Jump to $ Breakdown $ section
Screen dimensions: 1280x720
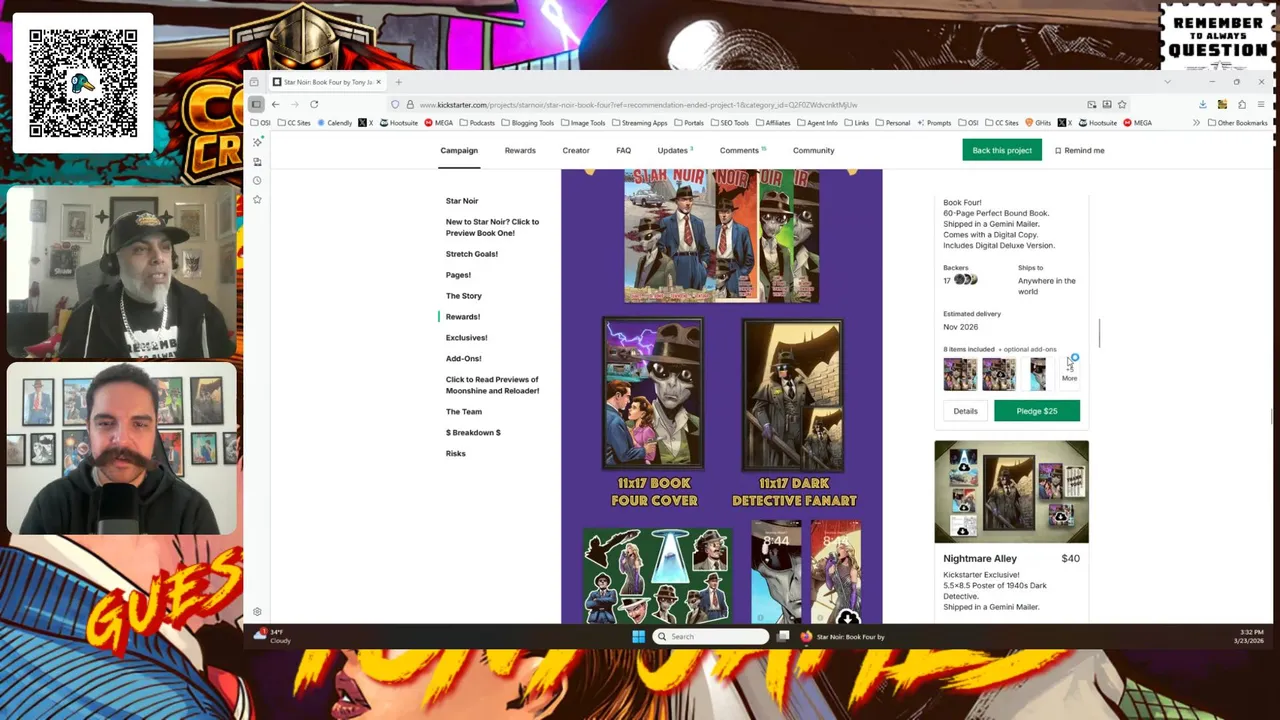pos(473,433)
